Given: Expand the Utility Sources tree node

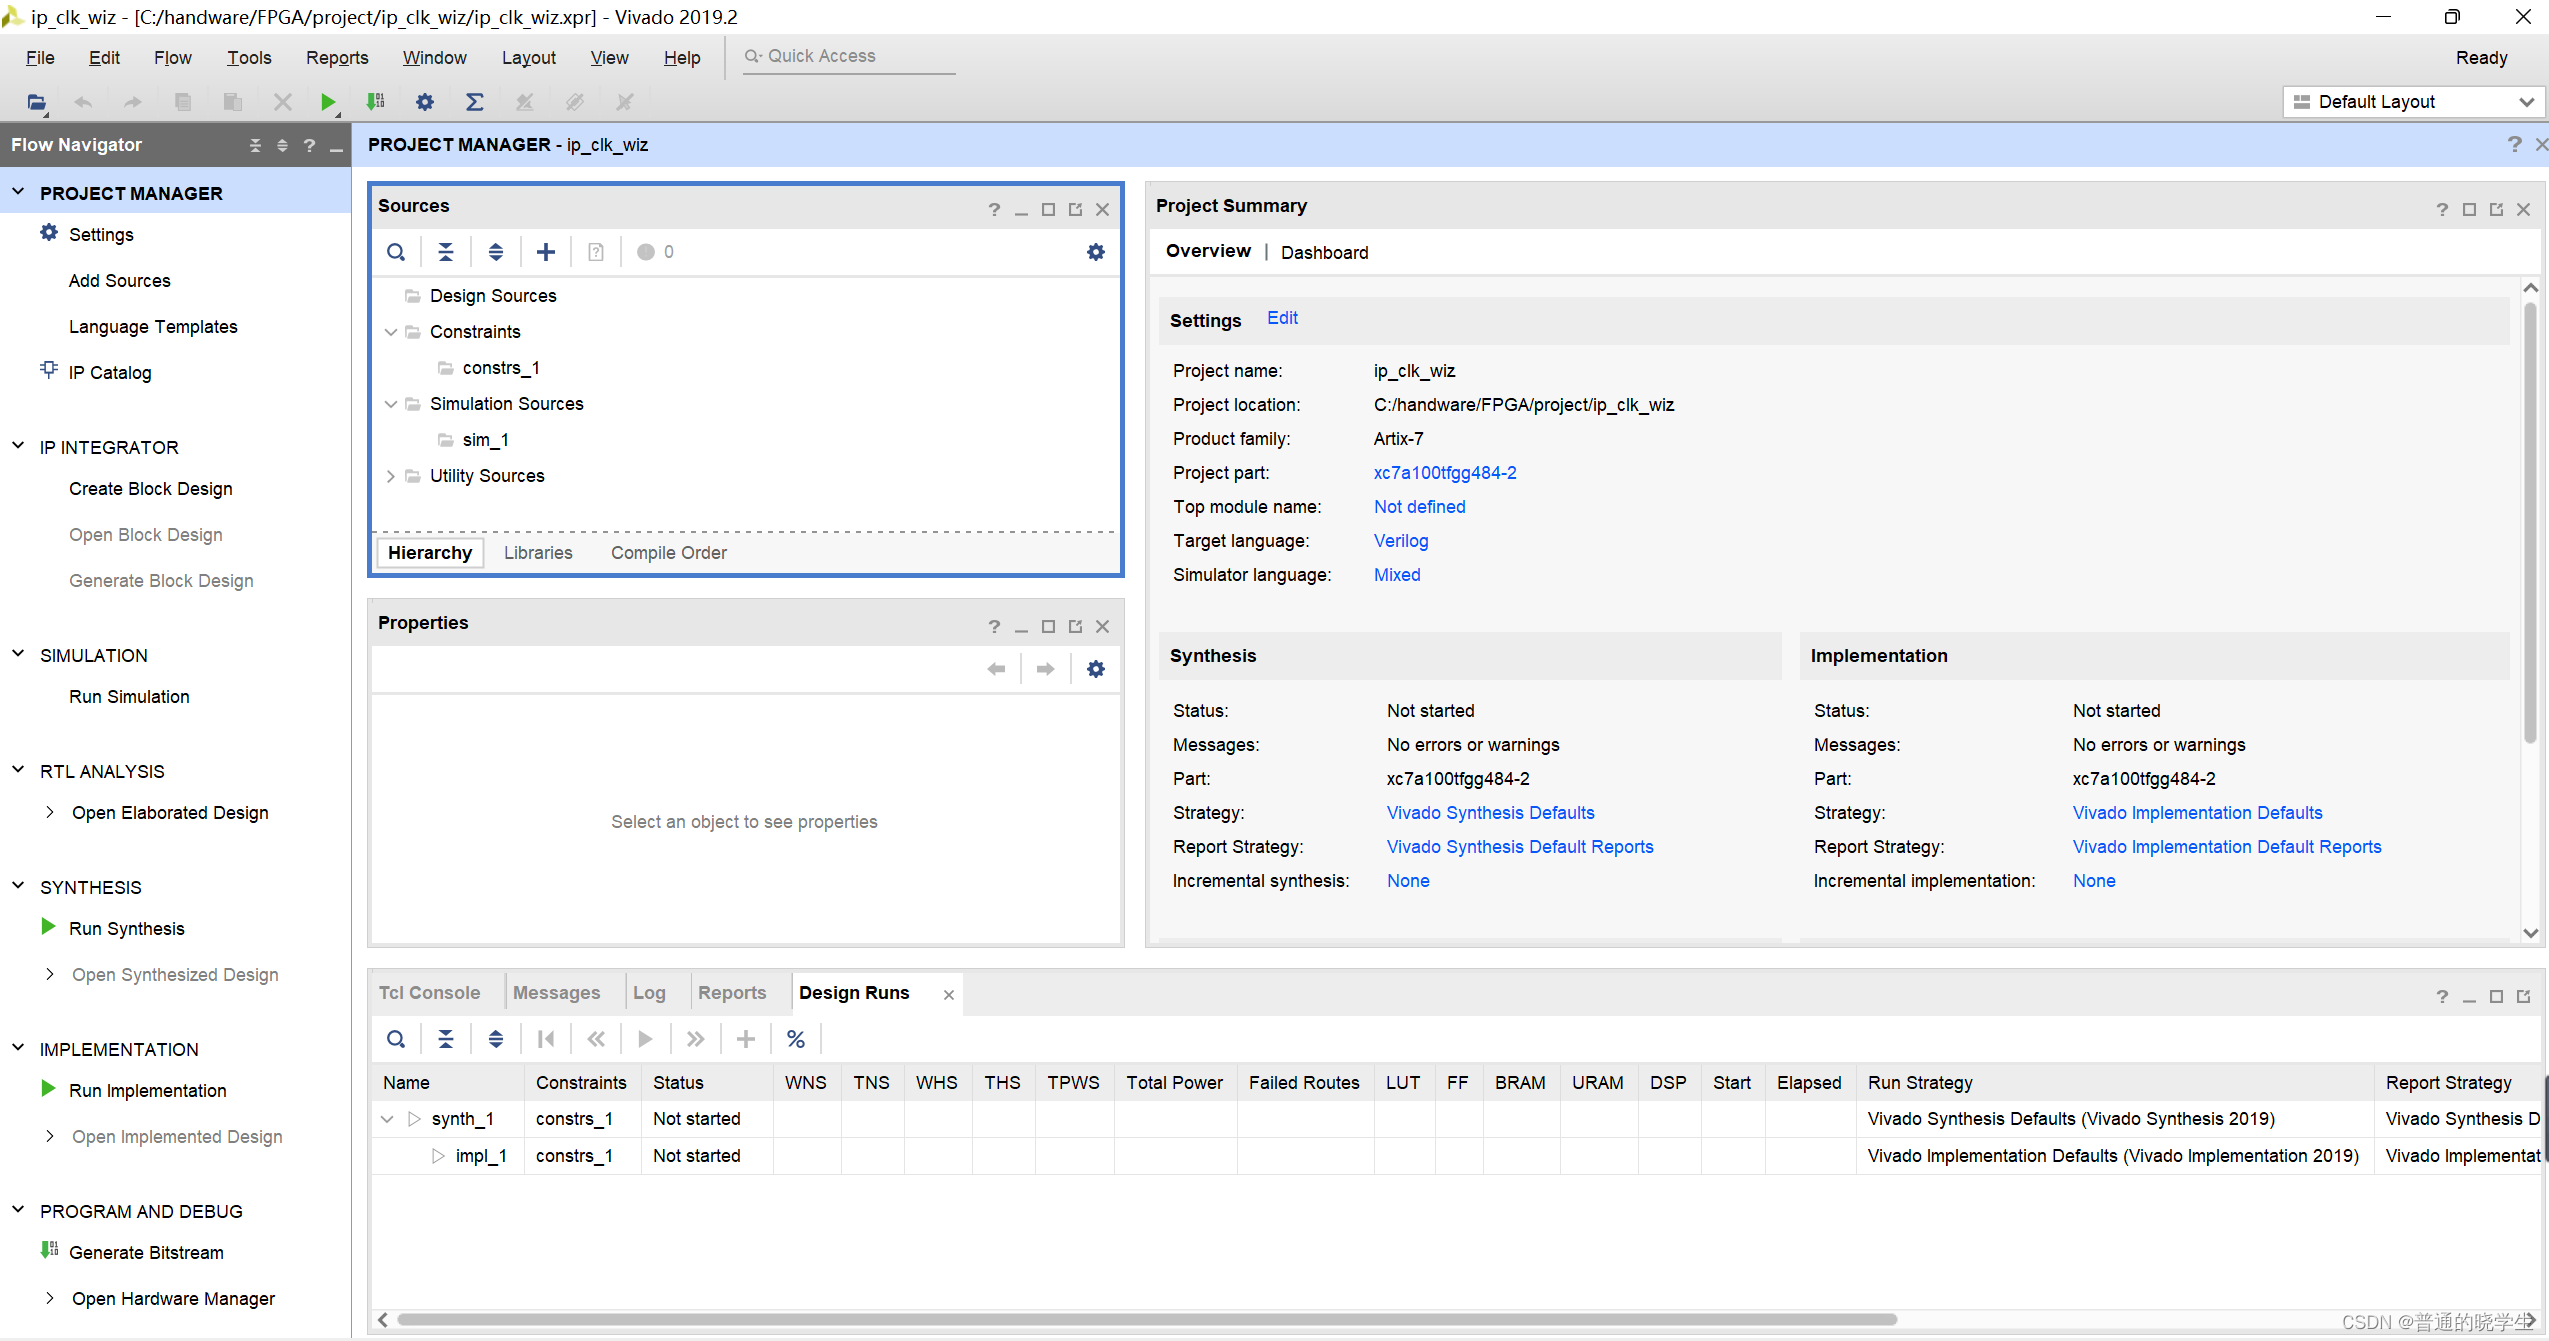Looking at the screenshot, I should click(391, 476).
